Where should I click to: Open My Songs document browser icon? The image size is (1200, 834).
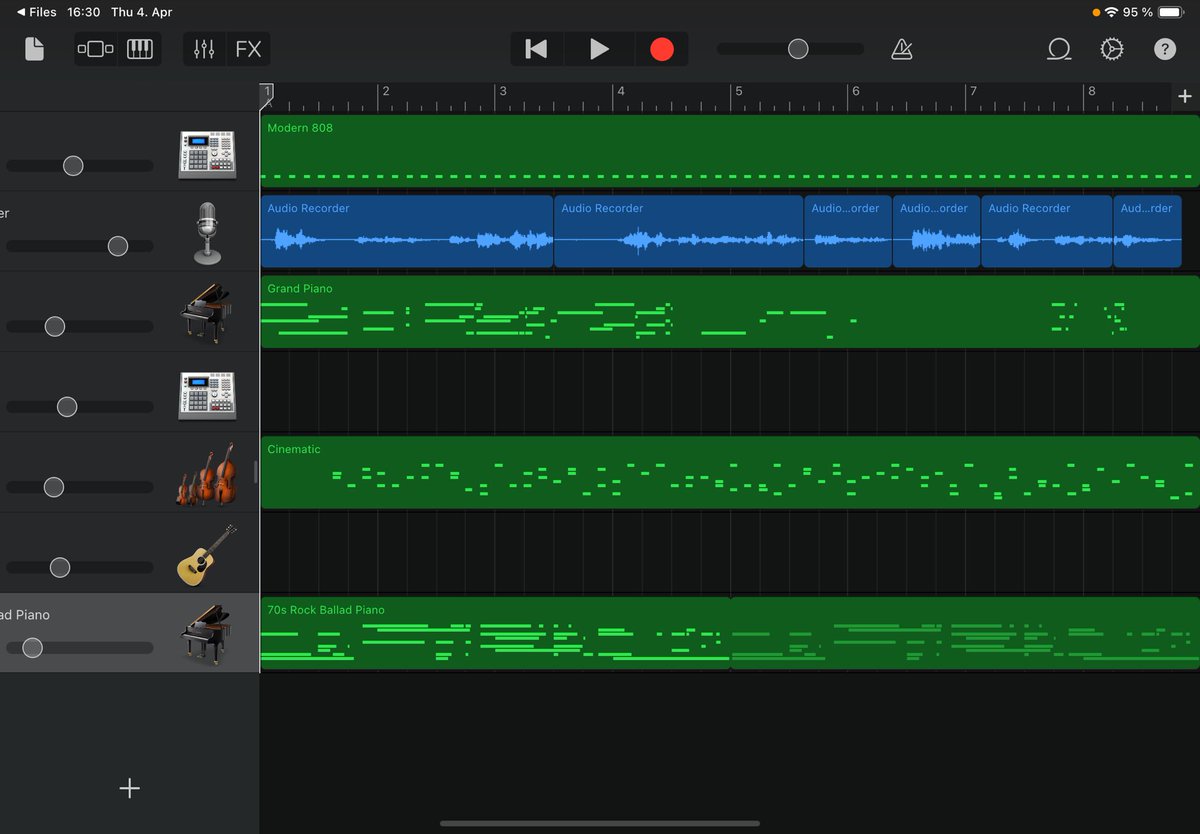tap(34, 49)
